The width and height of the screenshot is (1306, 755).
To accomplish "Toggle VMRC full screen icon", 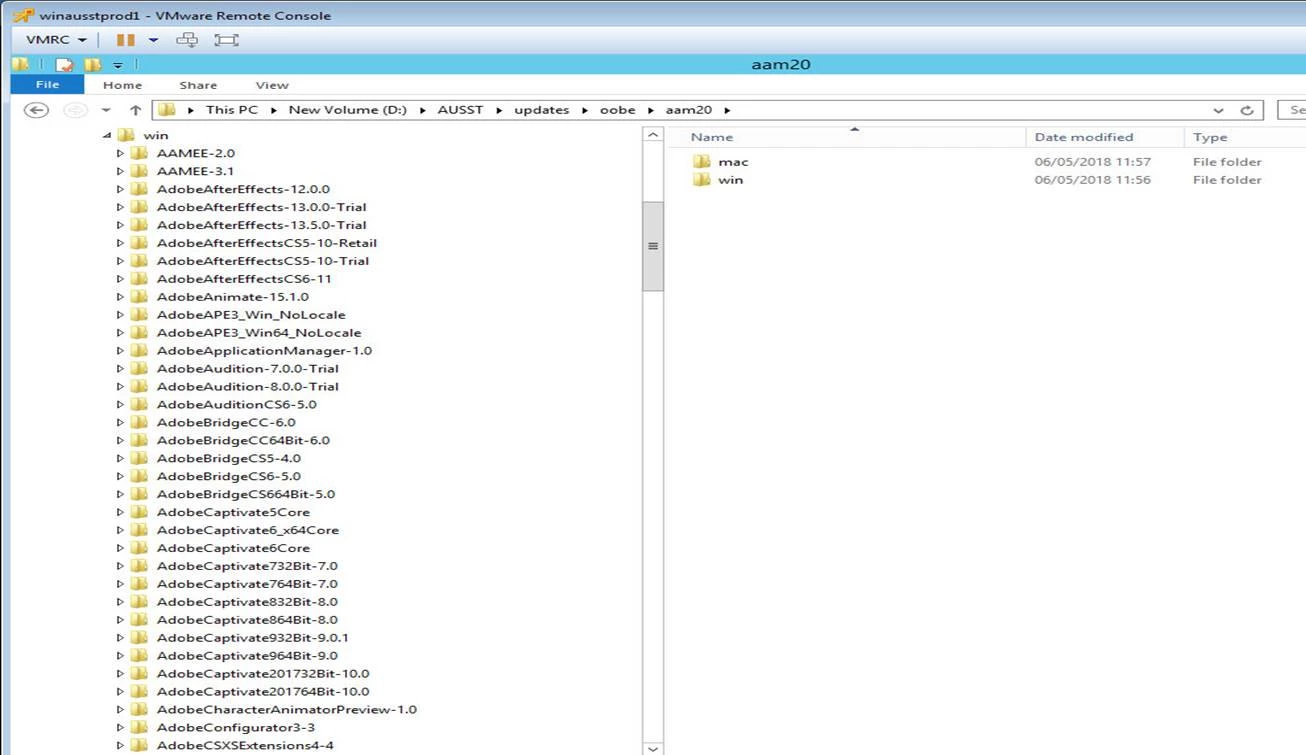I will tap(227, 40).
